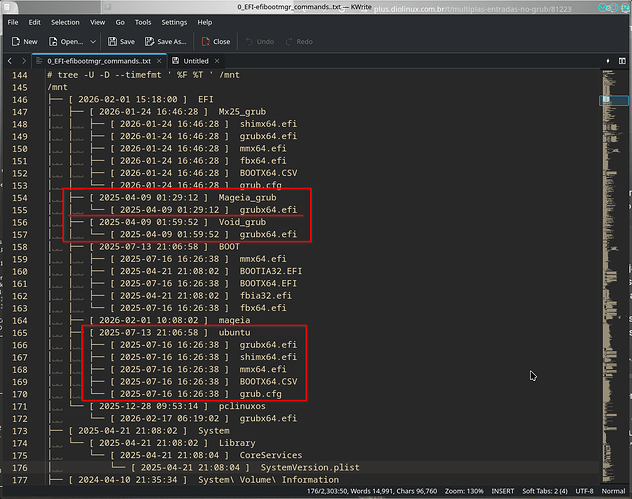Image resolution: width=632 pixels, height=499 pixels.
Task: Expand the Open recent files dropdown arrow
Action: click(93, 42)
